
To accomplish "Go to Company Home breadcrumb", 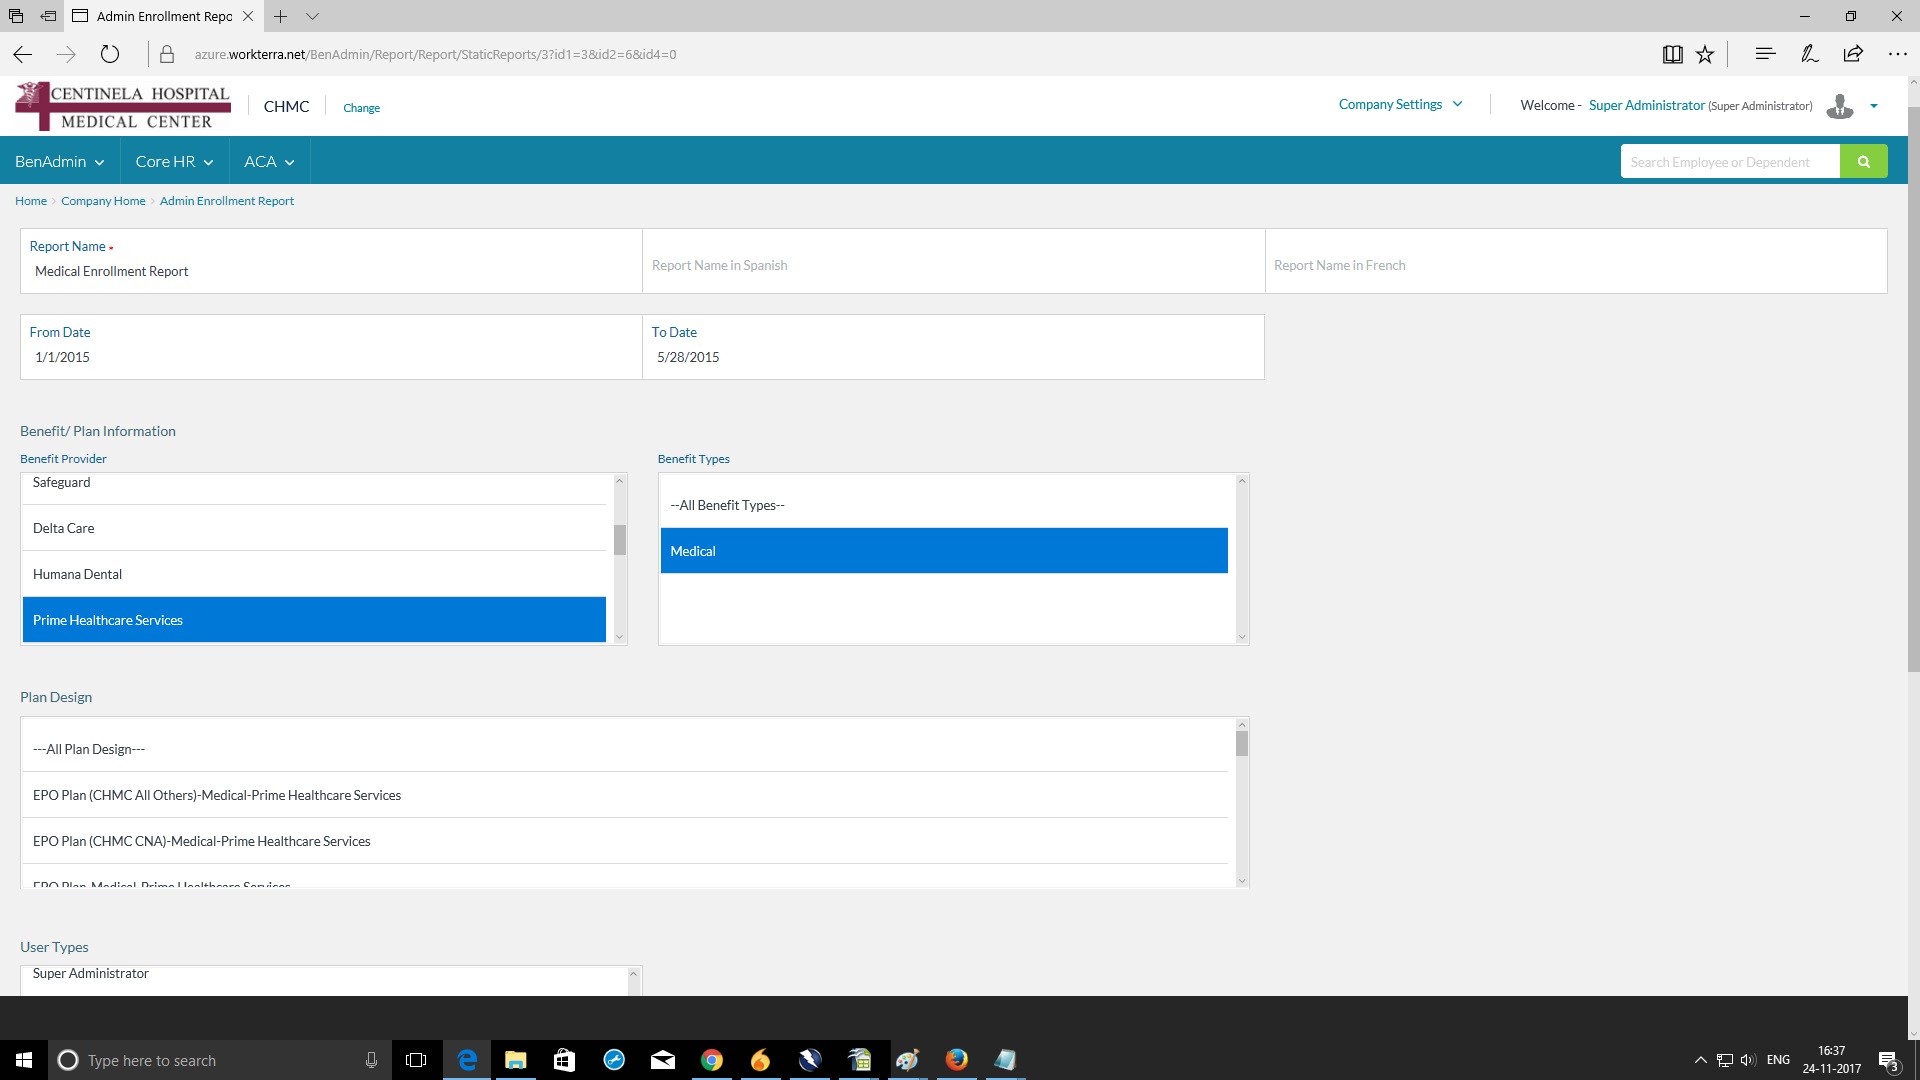I will (x=103, y=201).
